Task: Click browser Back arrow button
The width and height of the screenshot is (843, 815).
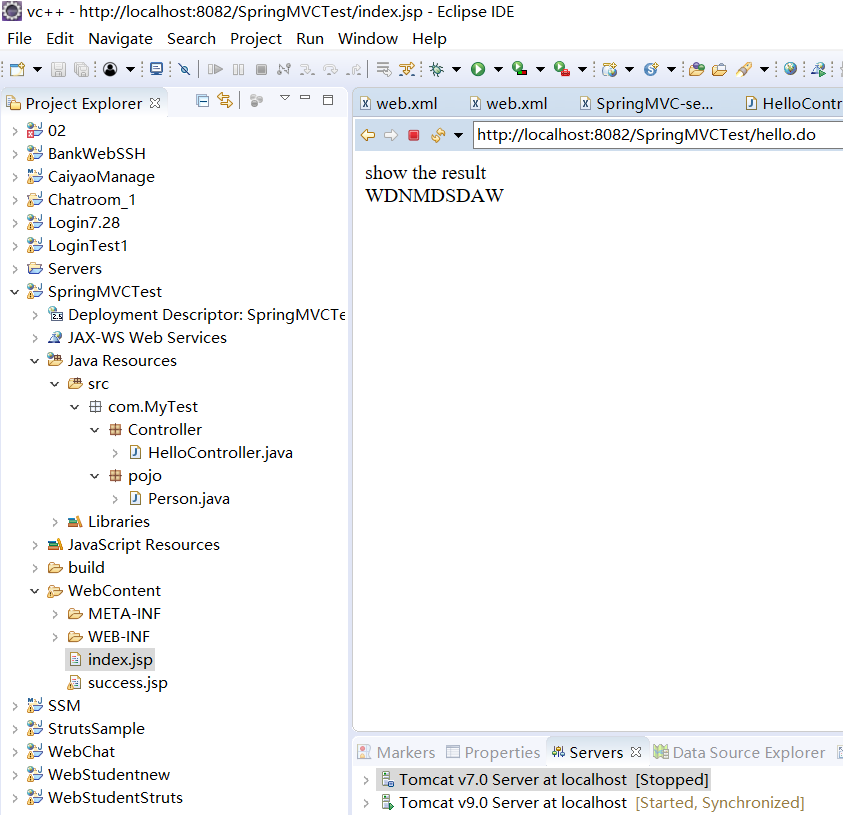Action: [368, 135]
